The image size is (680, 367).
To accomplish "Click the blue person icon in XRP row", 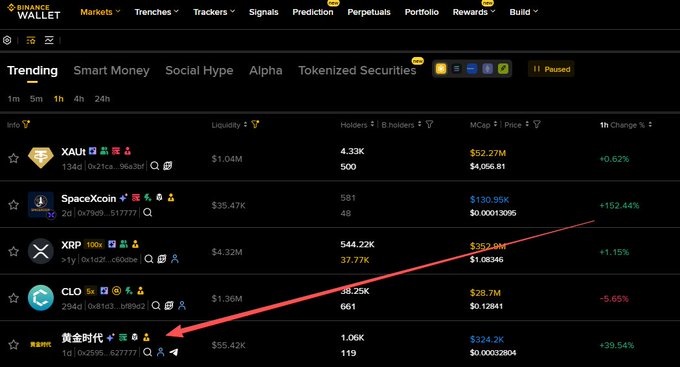I will click(x=175, y=259).
